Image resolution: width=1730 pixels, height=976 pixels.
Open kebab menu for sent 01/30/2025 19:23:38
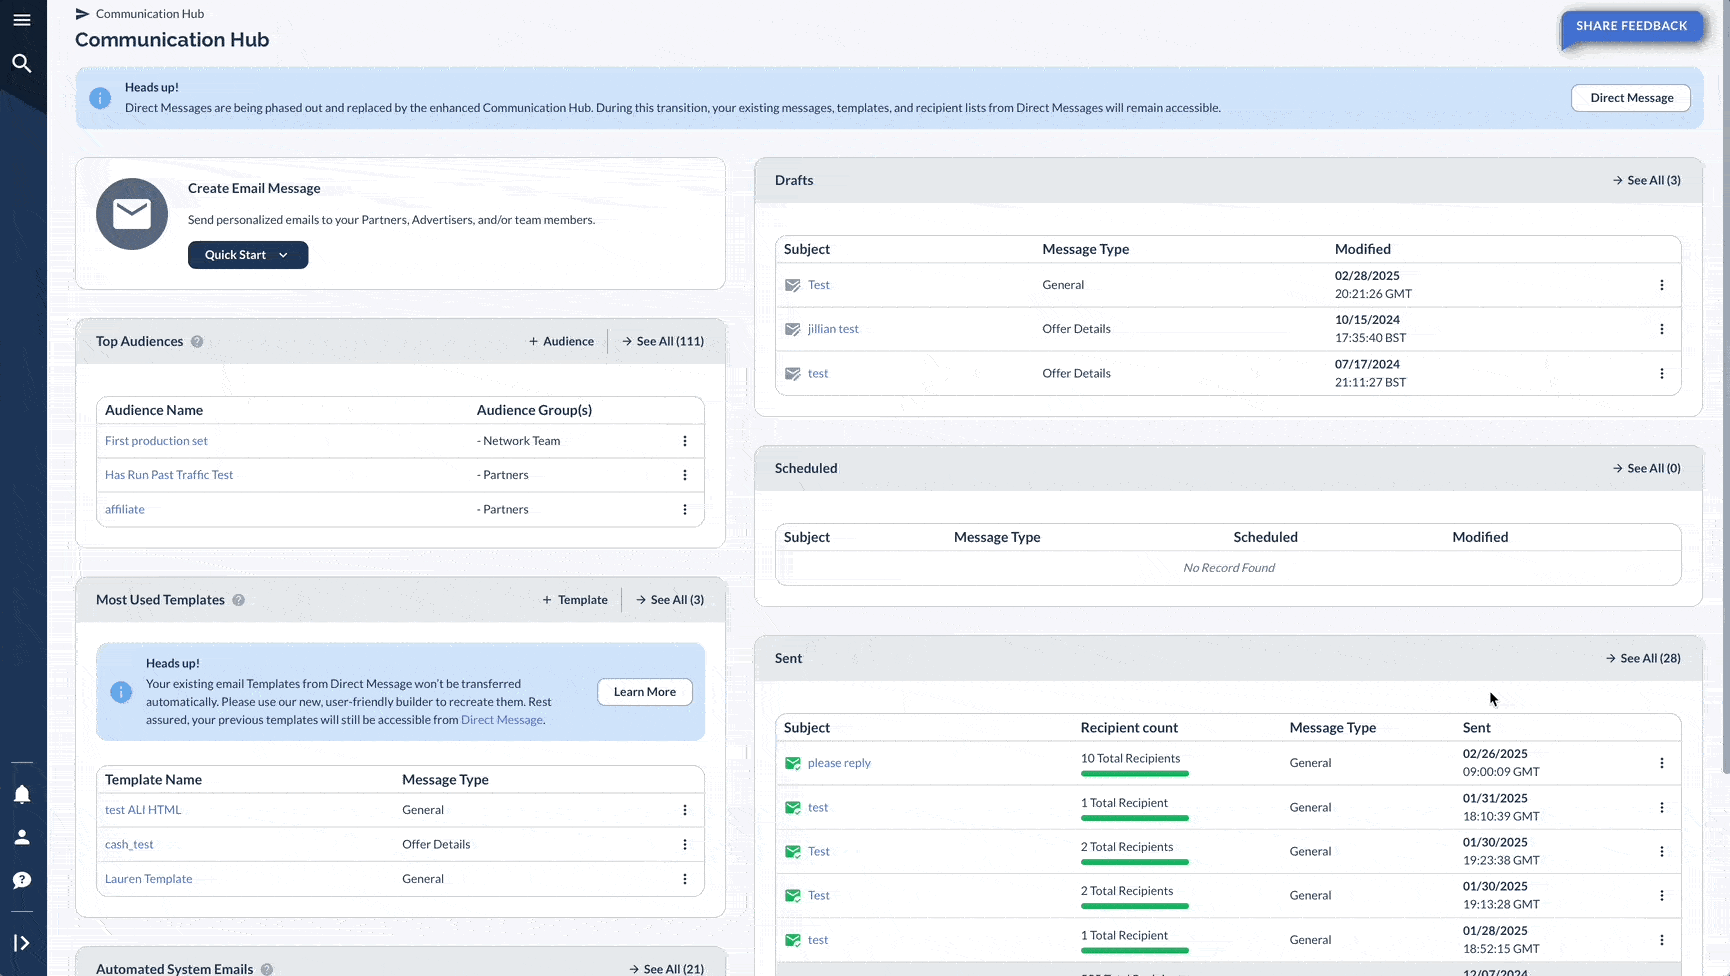point(1662,851)
